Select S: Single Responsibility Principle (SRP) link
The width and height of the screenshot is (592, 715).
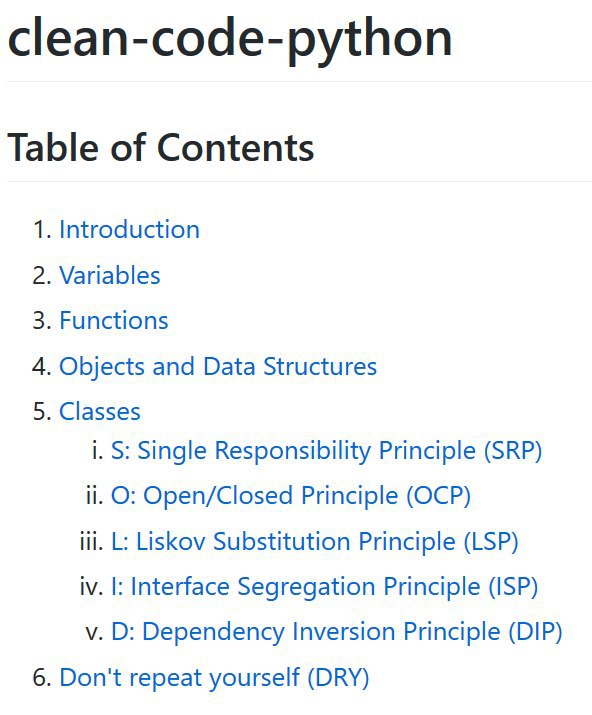tap(327, 451)
